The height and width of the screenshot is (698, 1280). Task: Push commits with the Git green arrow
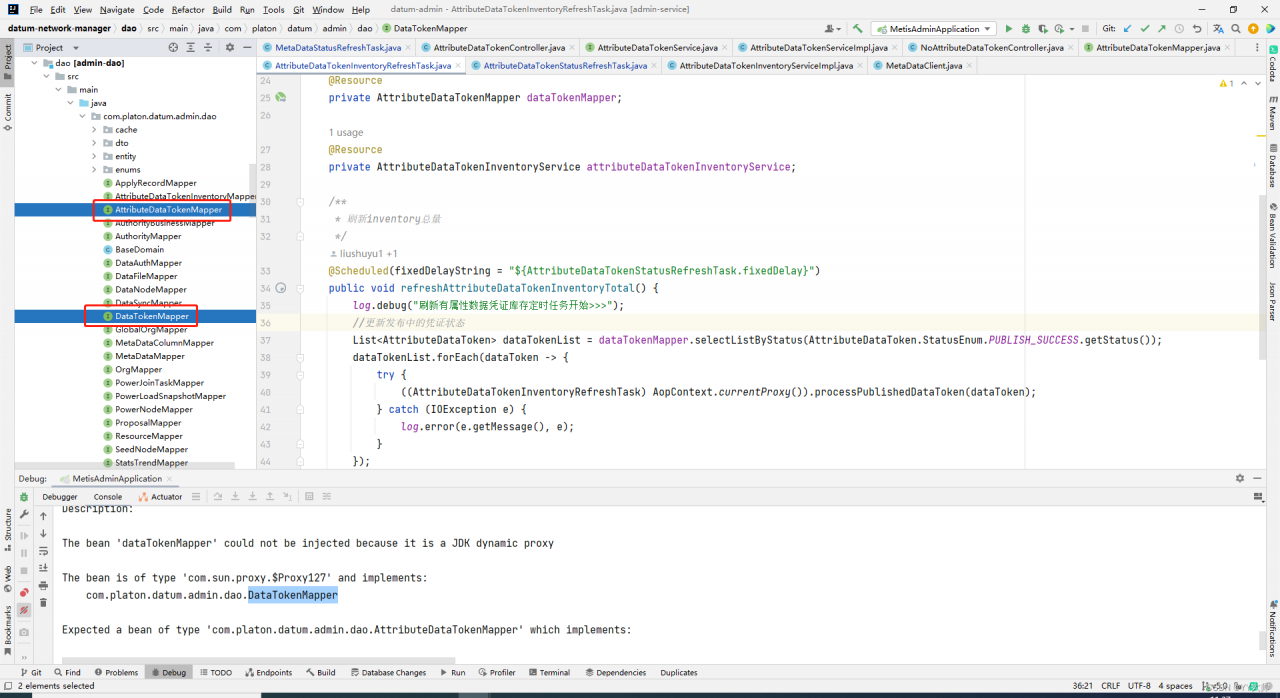(x=1162, y=29)
